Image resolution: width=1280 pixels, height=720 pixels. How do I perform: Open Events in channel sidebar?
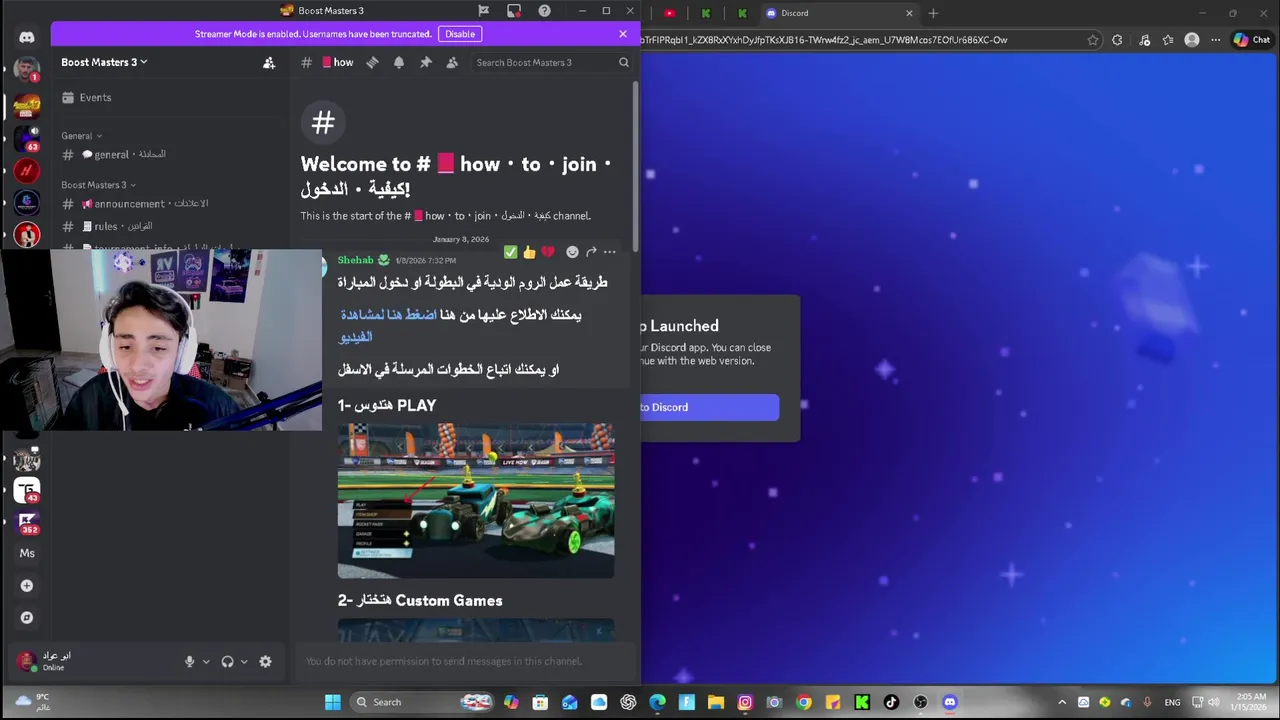click(x=172, y=98)
